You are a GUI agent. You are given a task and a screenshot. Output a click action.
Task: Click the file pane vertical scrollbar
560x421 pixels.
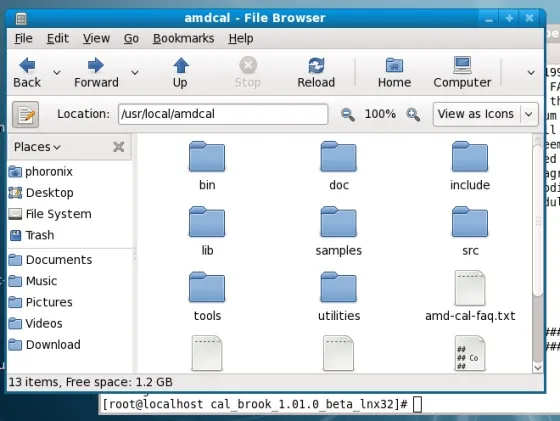coord(538,221)
